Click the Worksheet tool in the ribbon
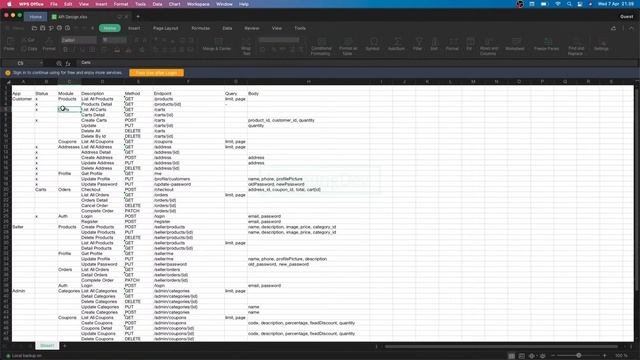The image size is (640, 360). (515, 44)
